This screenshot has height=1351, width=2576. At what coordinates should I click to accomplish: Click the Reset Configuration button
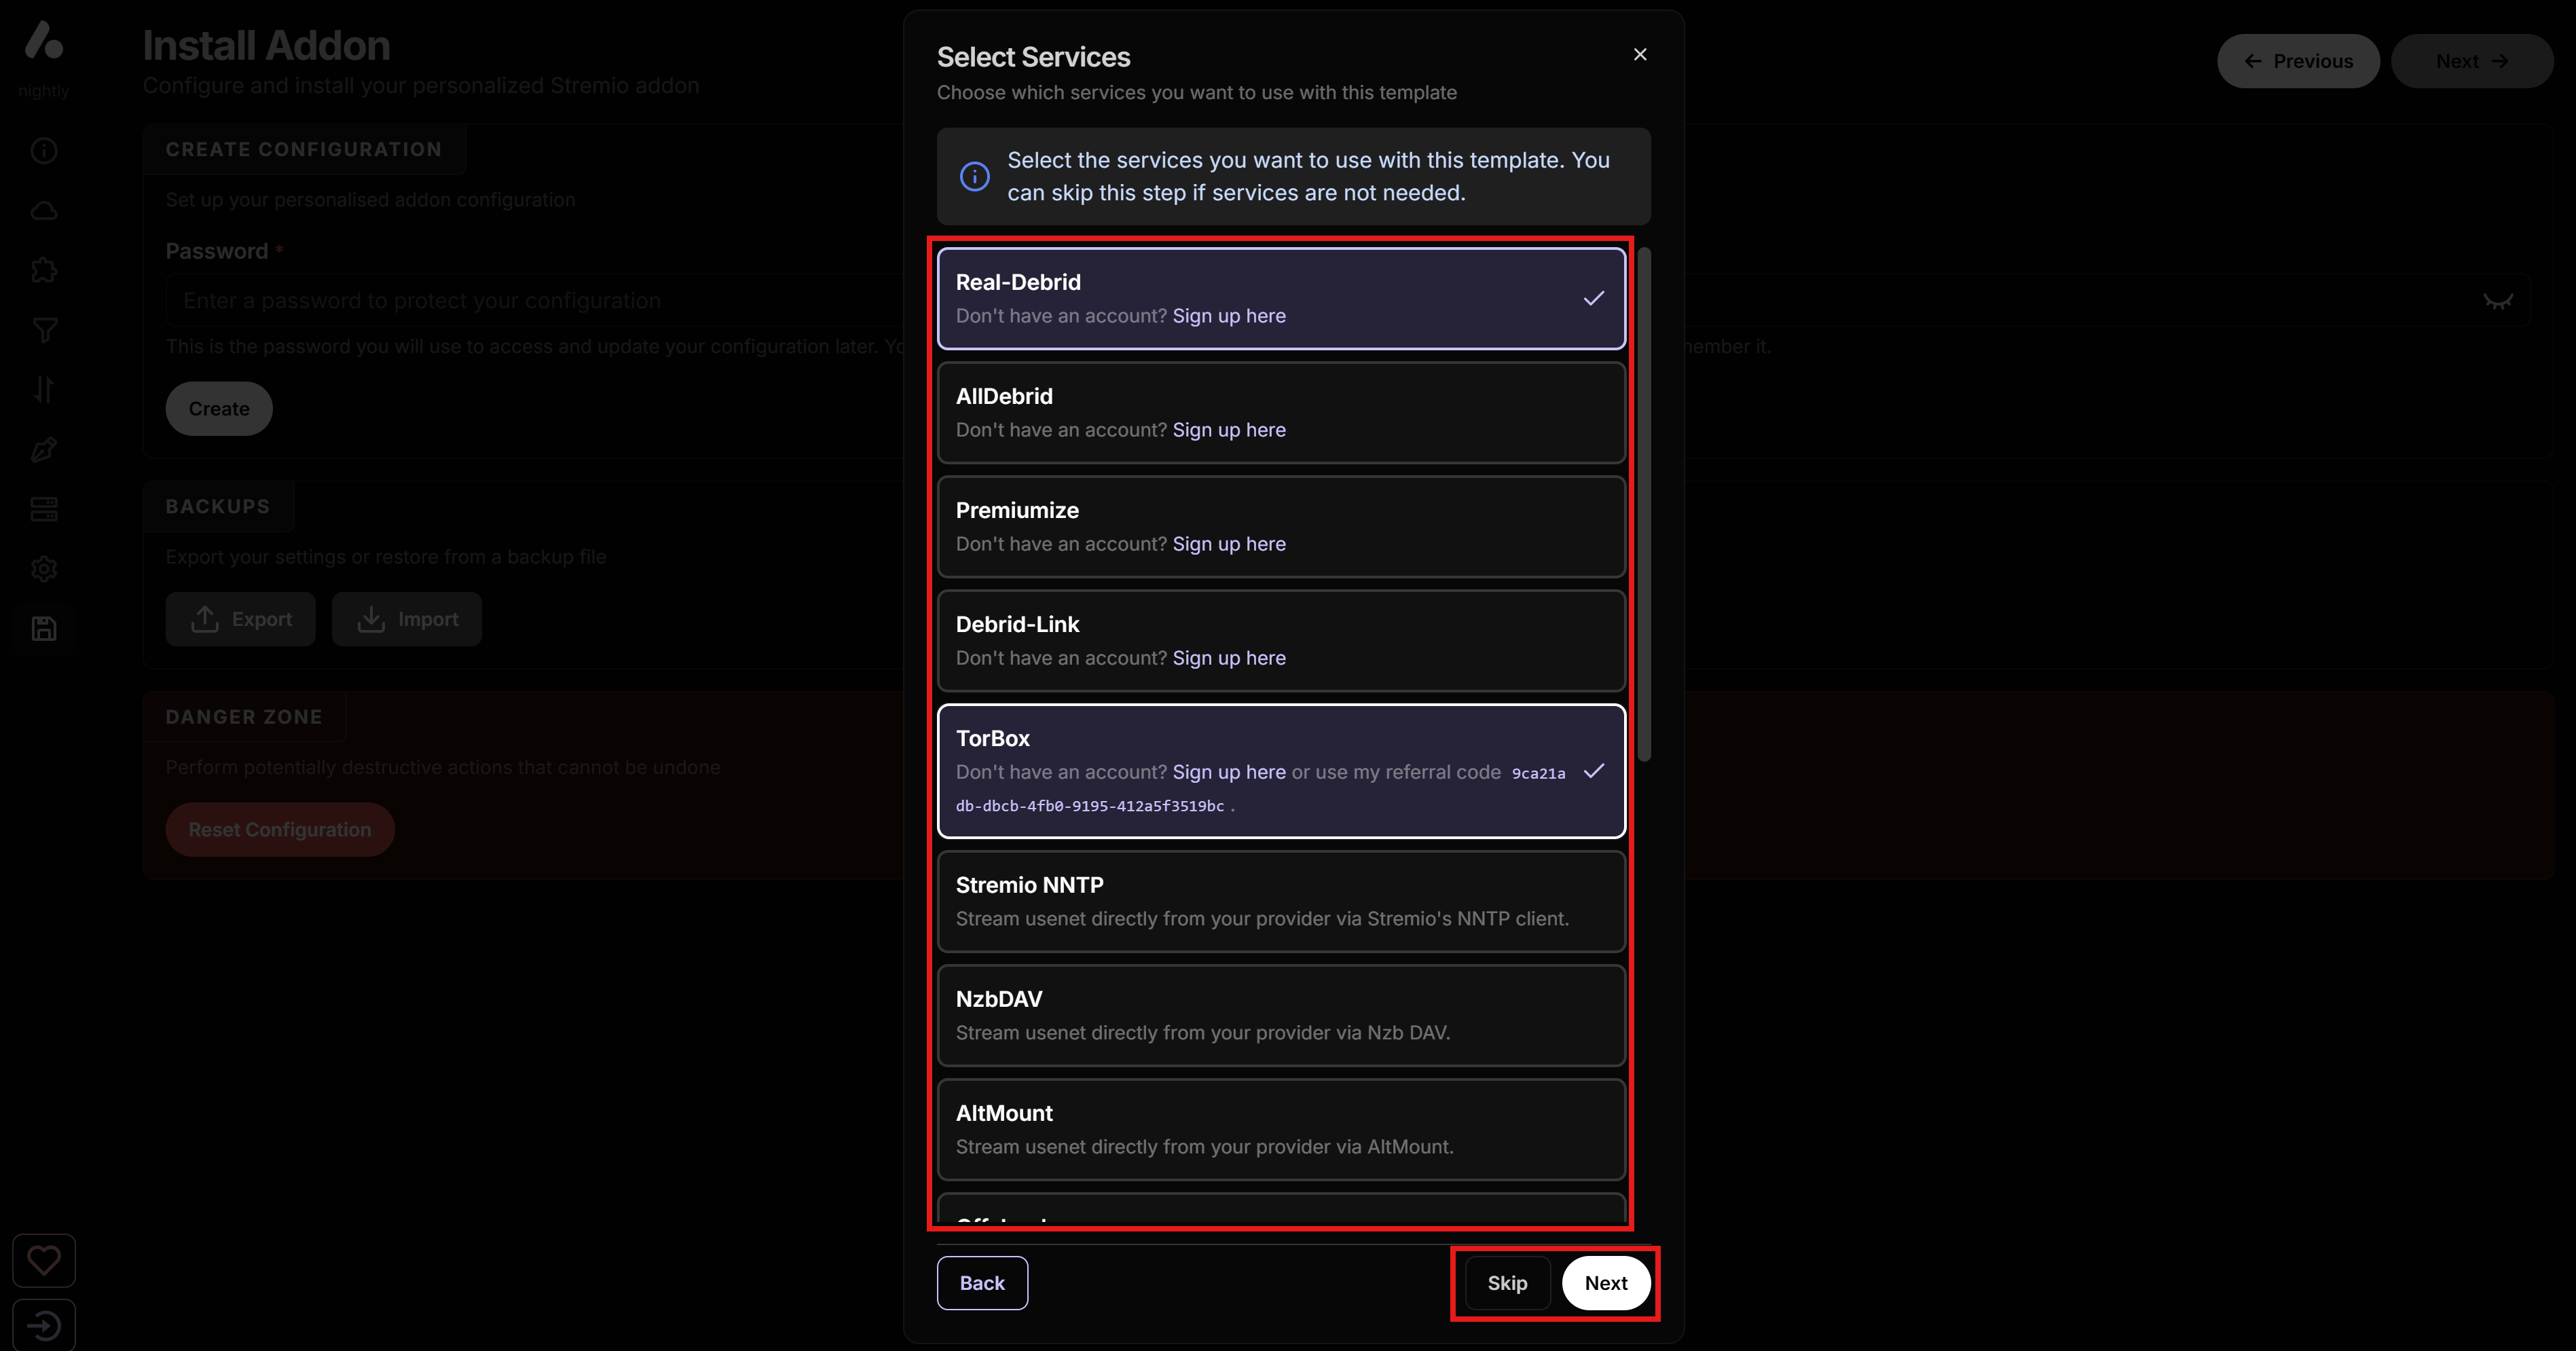point(280,829)
